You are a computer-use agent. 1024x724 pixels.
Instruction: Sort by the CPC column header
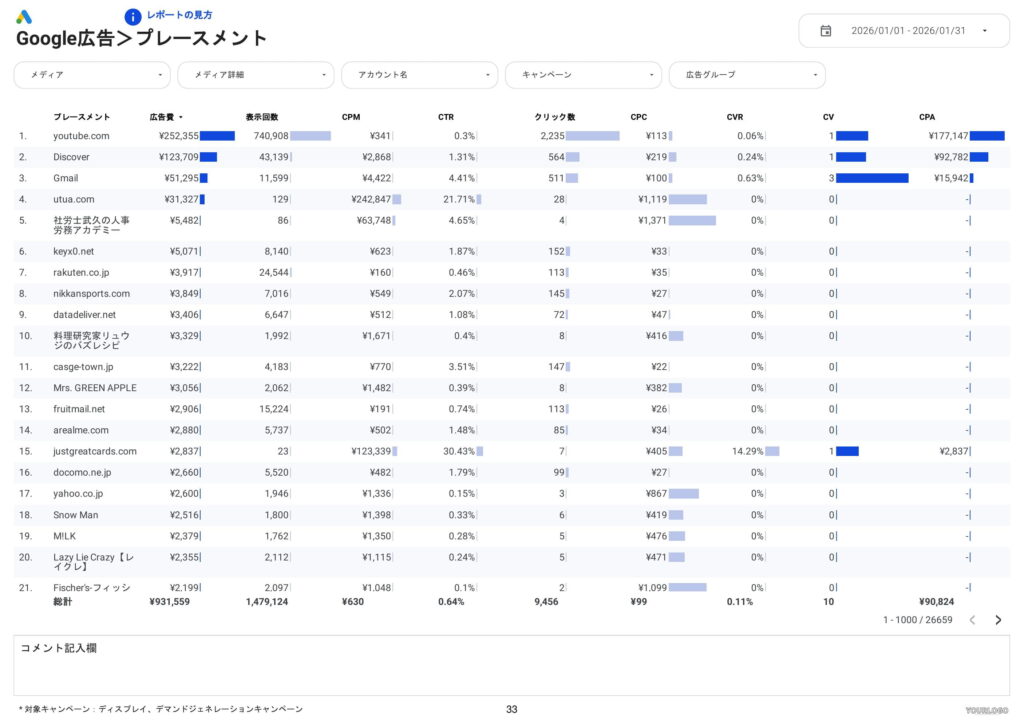639,117
